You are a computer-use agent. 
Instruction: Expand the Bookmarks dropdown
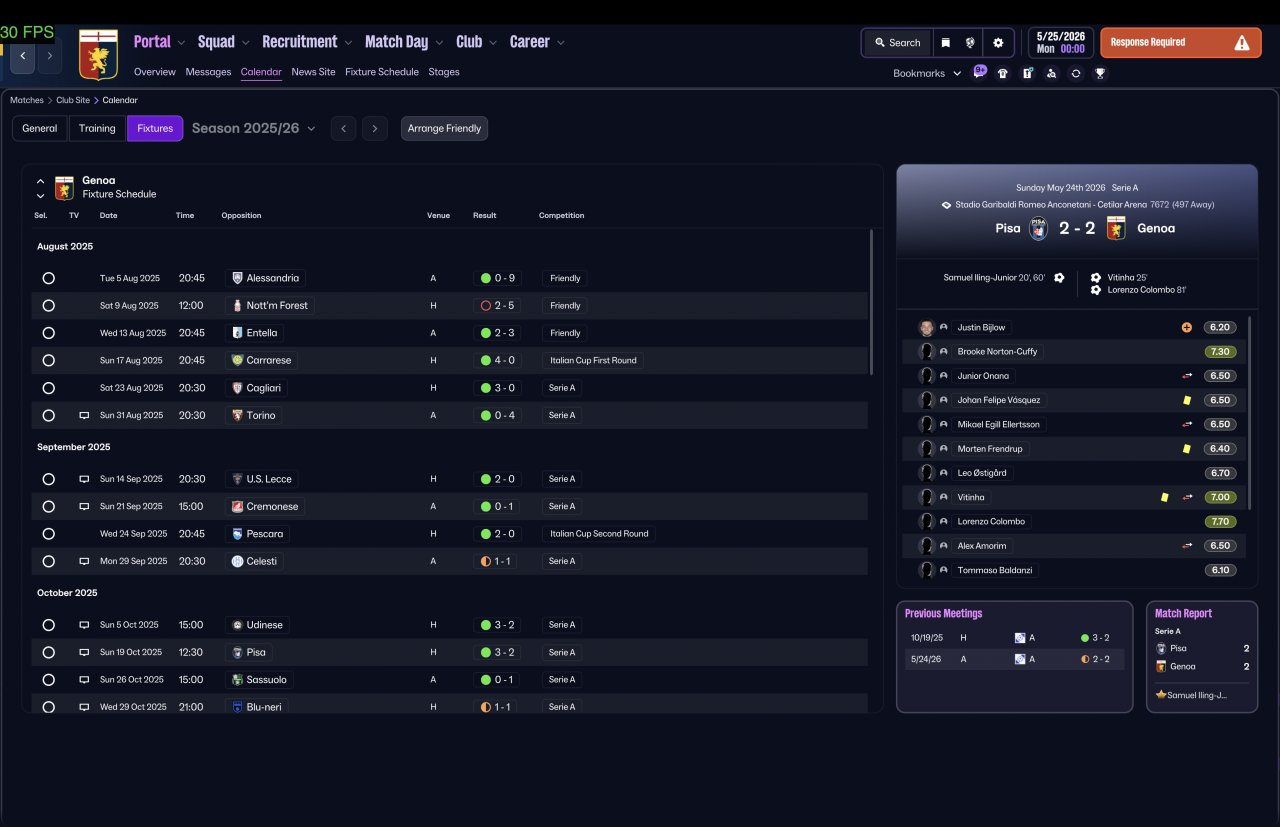click(927, 73)
